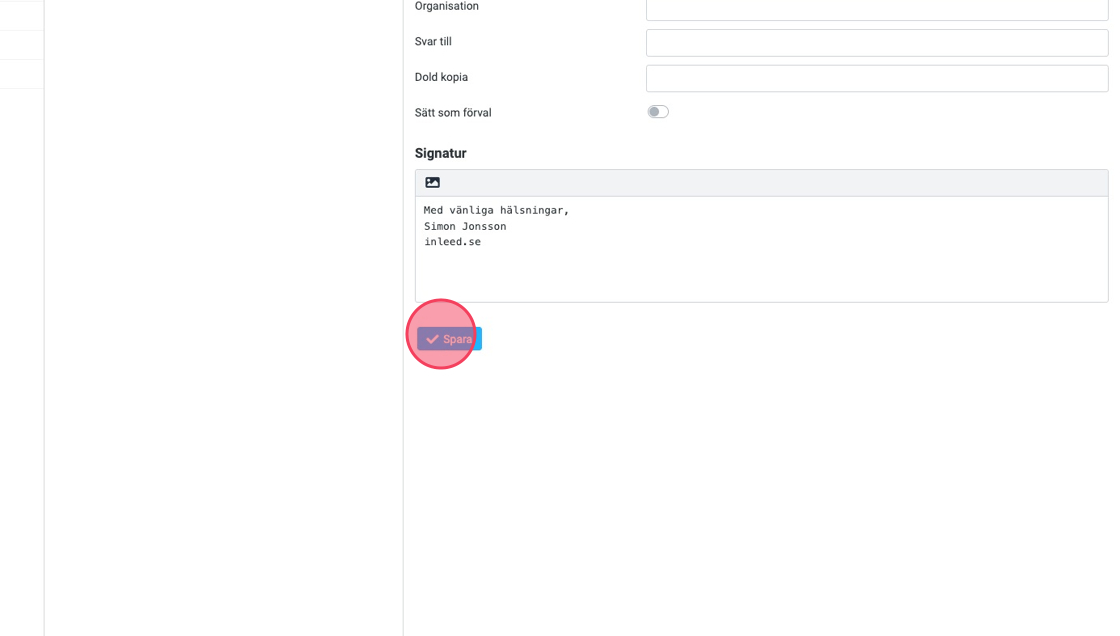This screenshot has height=636, width=1120.
Task: Click empty space below the signature text
Action: [x=760, y=278]
